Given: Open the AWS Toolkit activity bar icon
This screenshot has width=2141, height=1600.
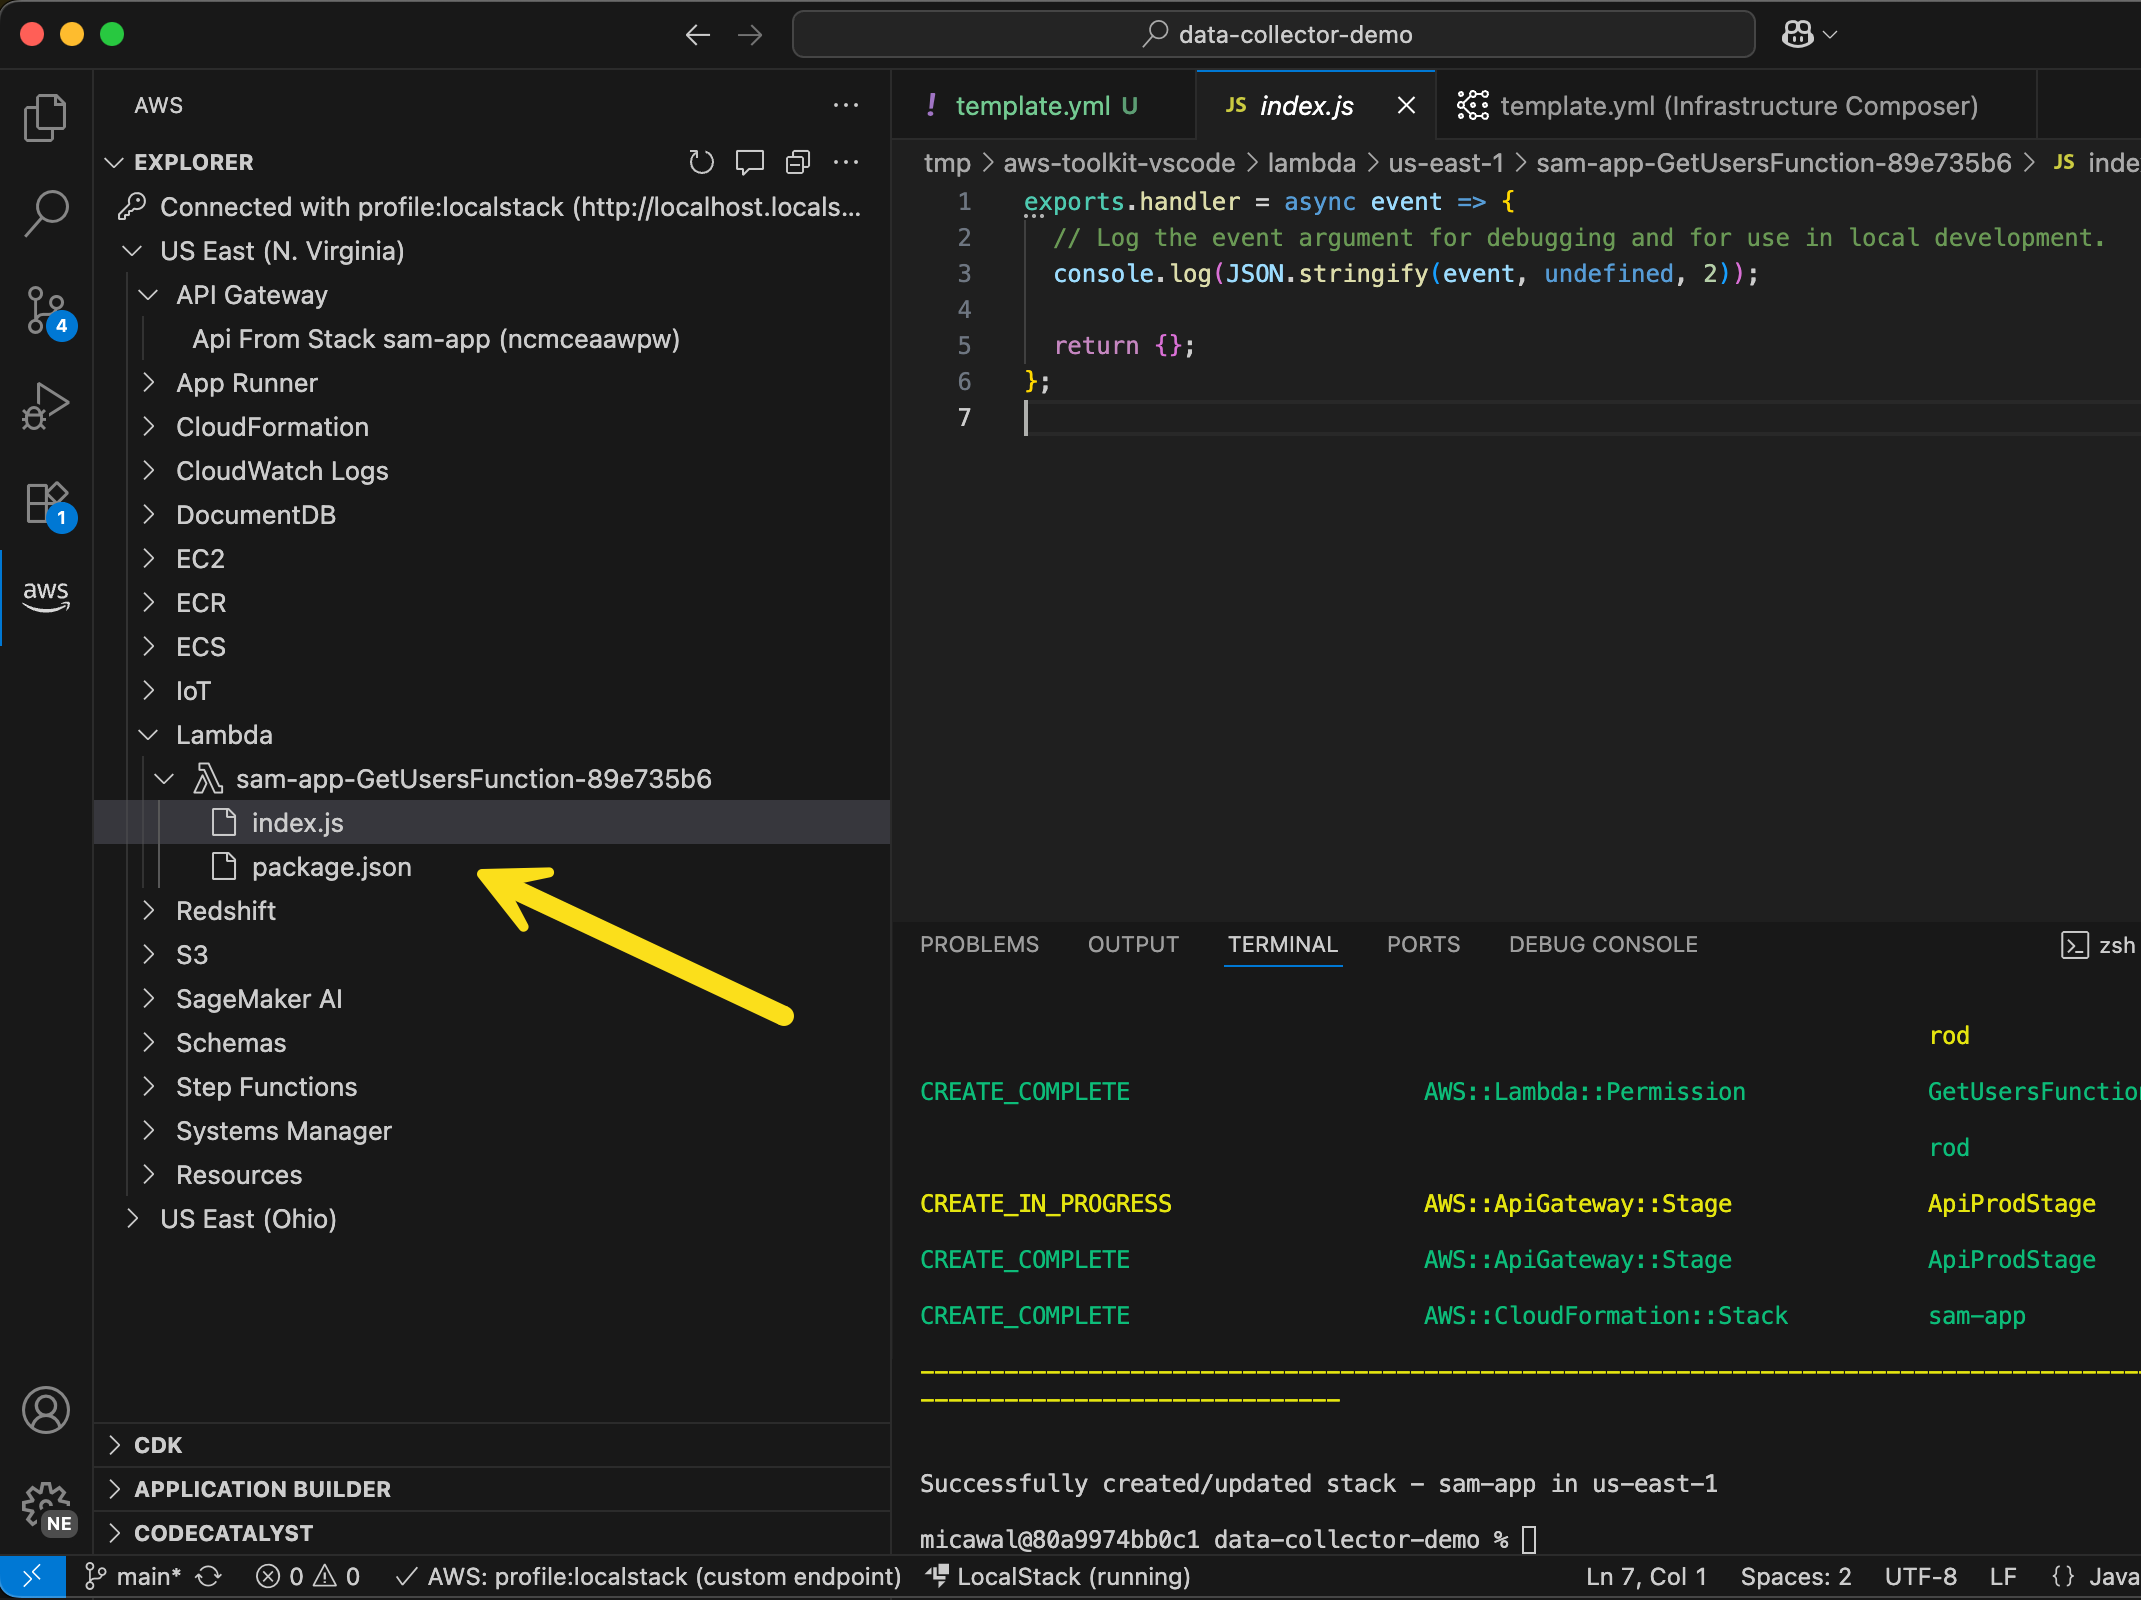Looking at the screenshot, I should point(46,596).
